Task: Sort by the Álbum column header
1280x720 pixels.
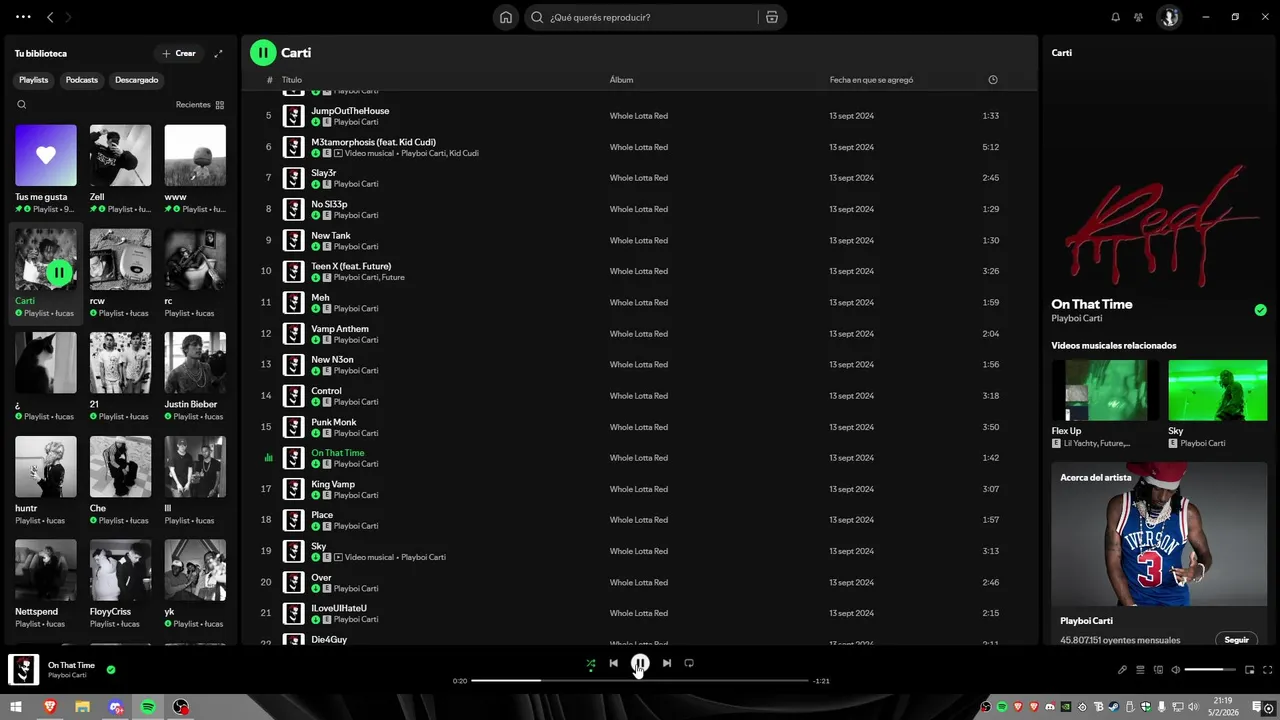Action: [621, 80]
